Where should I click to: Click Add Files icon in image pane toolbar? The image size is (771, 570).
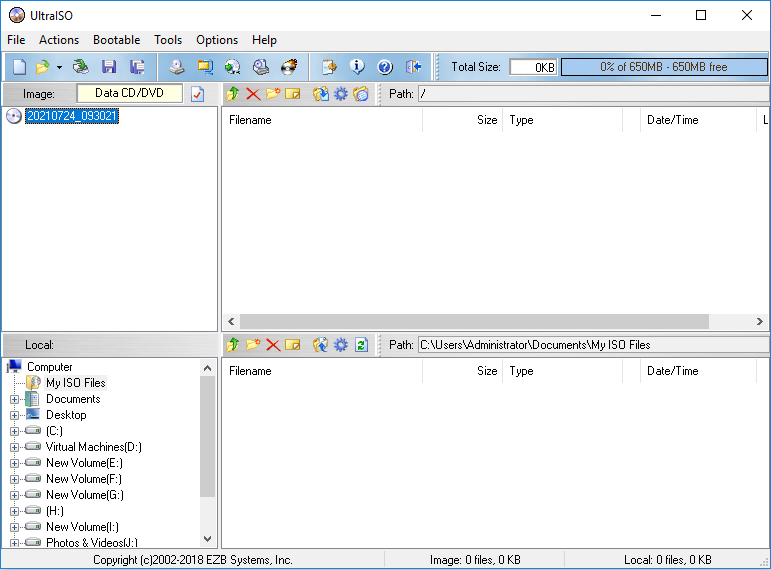tap(321, 93)
